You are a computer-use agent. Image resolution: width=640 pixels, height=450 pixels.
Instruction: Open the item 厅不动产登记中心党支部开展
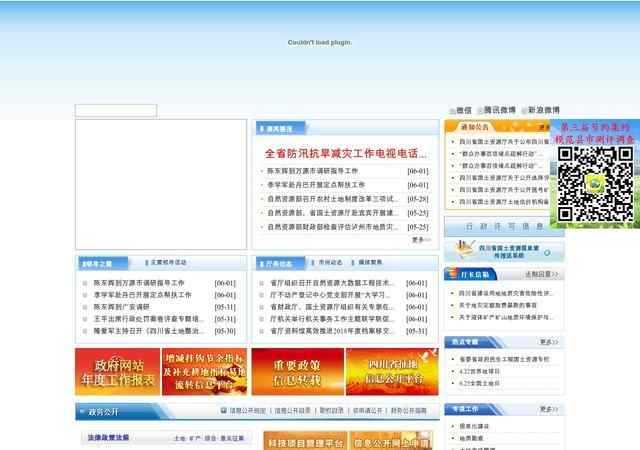pos(330,295)
